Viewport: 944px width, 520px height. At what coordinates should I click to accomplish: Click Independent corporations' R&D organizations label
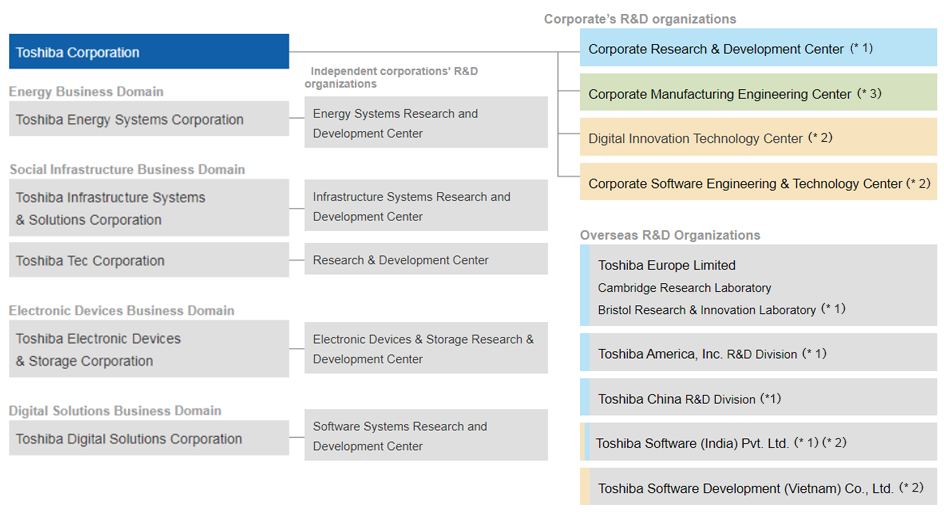[391, 77]
